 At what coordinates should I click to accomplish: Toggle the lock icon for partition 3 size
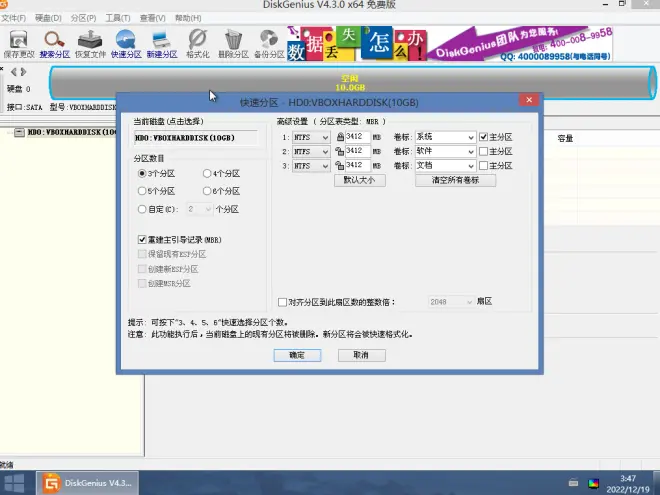(x=340, y=165)
